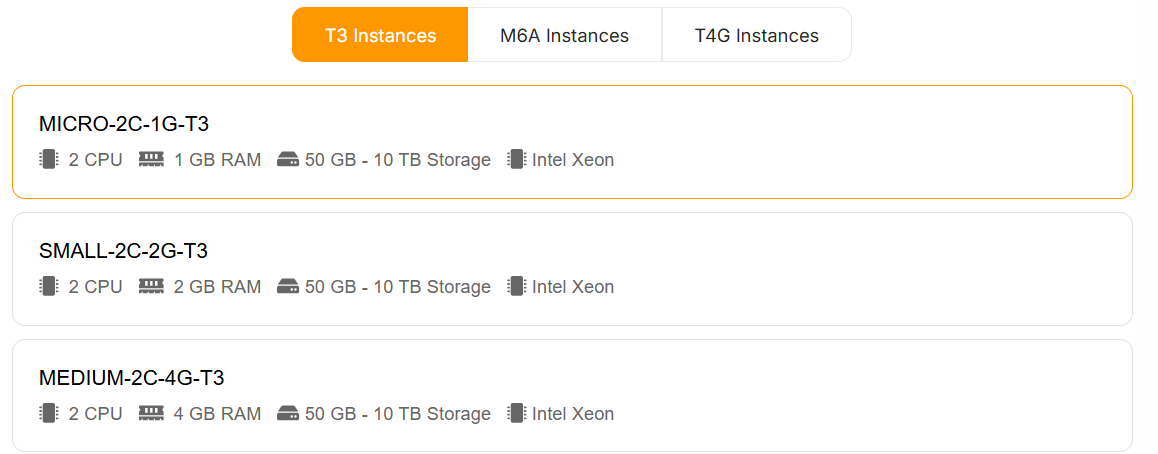Image resolution: width=1158 pixels, height=454 pixels.
Task: Show the T4G Instances tab
Action: 756,35
